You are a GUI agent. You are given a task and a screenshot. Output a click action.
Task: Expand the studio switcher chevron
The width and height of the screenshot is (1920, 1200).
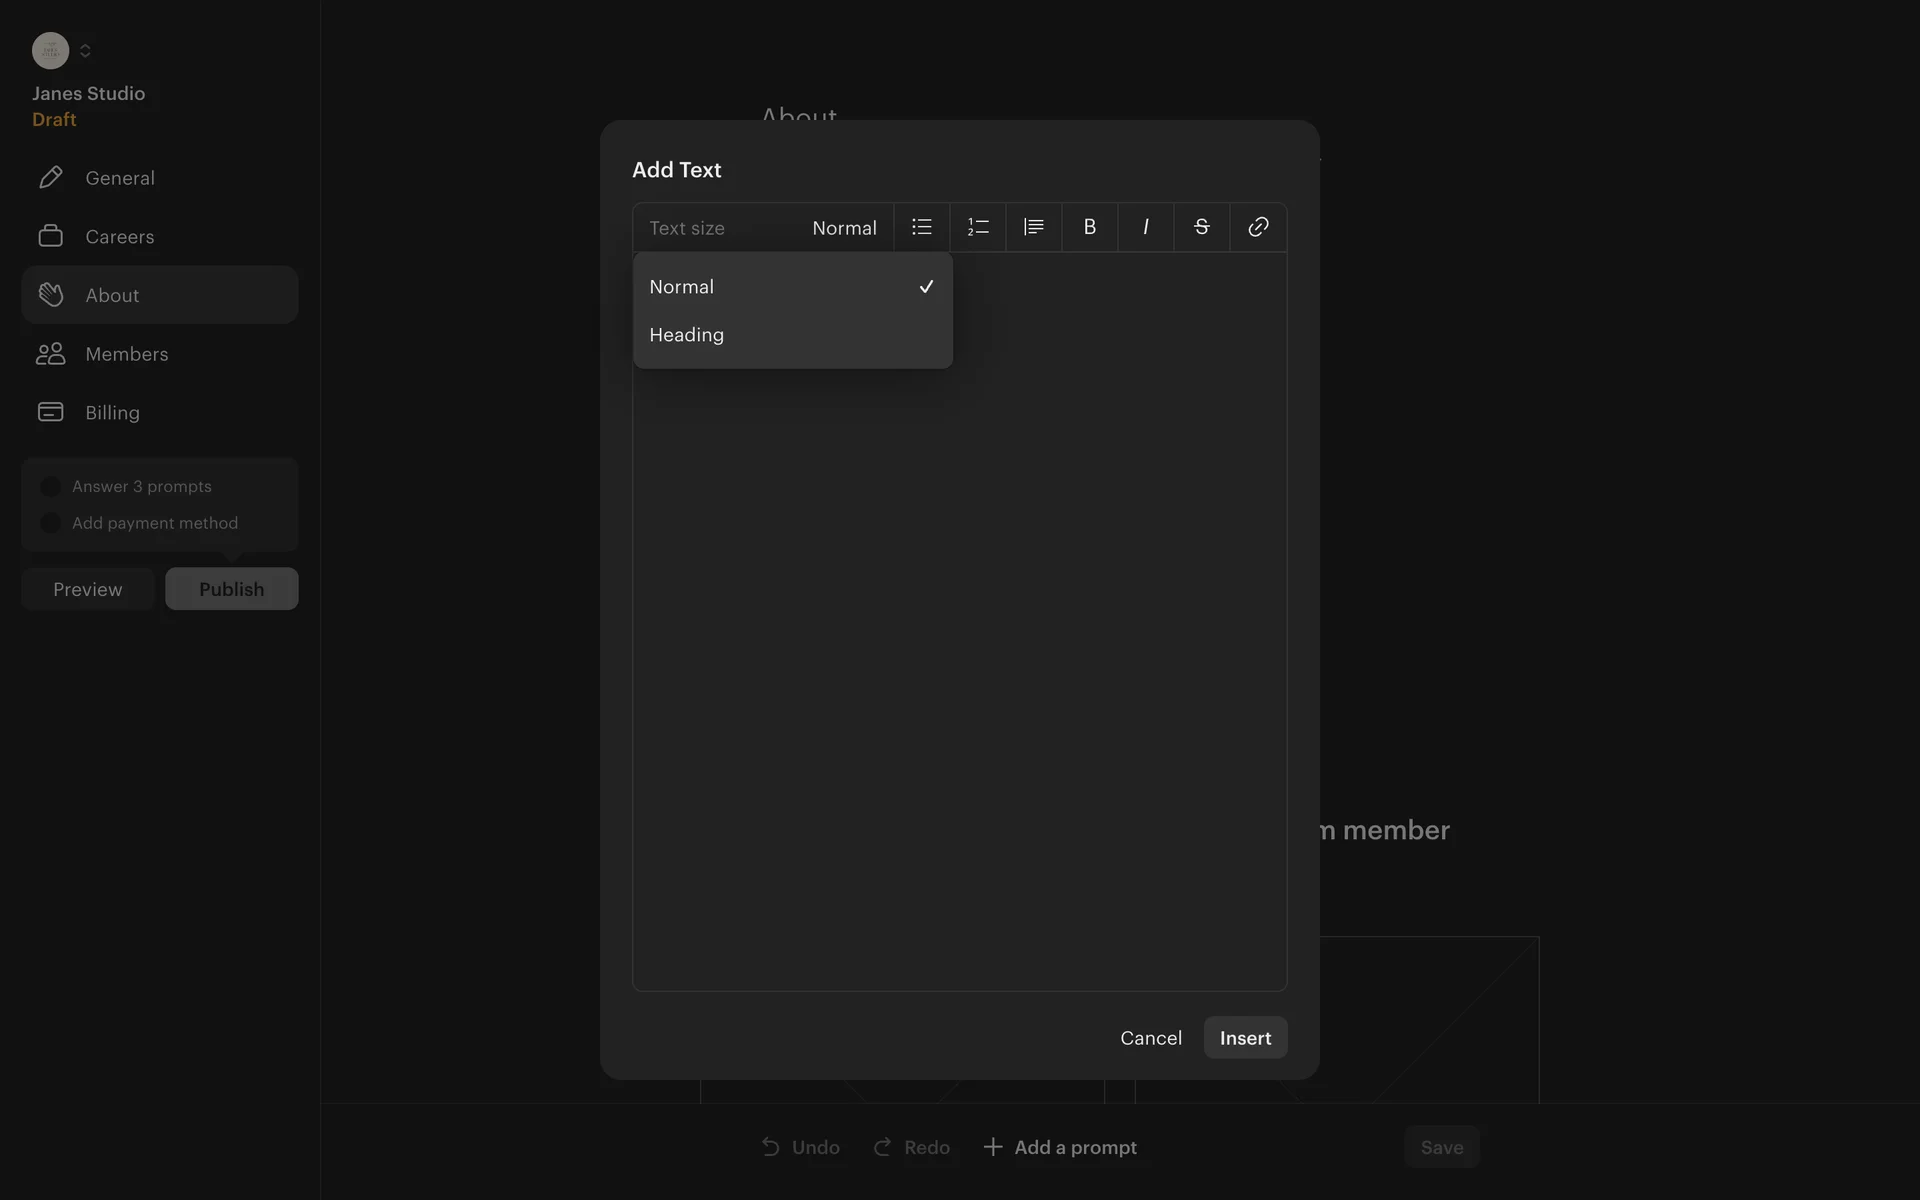click(85, 50)
